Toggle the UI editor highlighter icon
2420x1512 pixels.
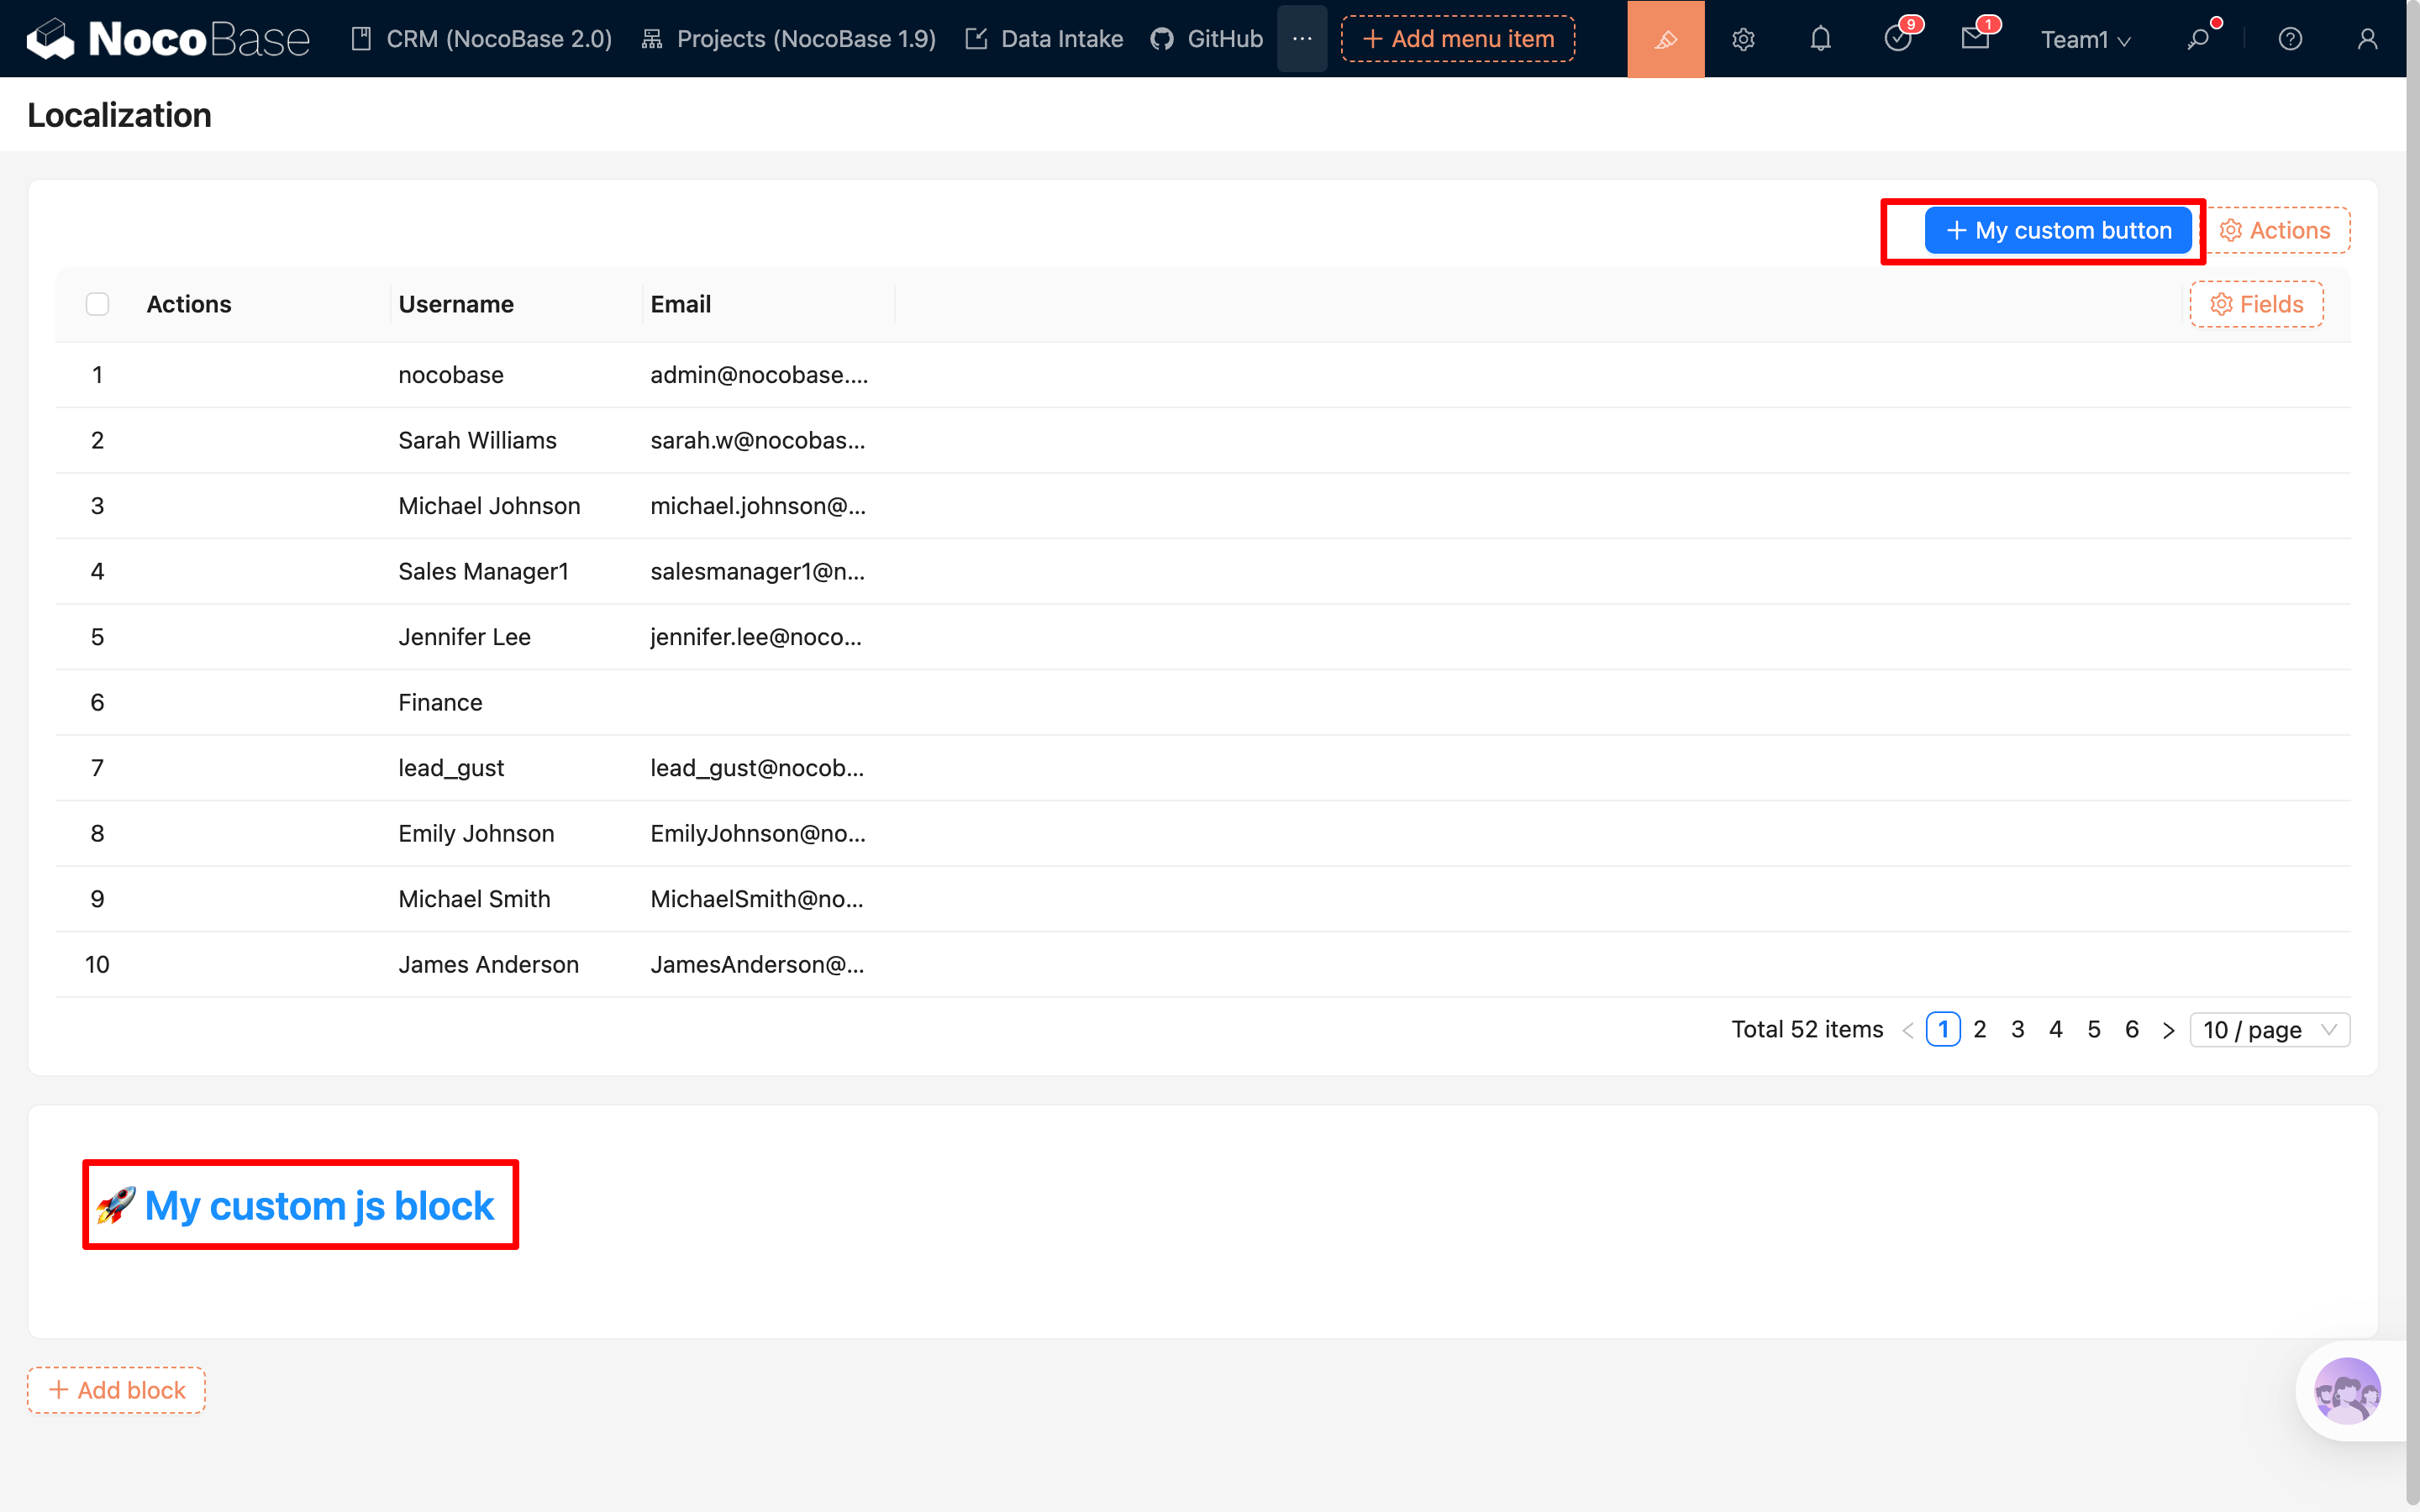(x=1665, y=39)
